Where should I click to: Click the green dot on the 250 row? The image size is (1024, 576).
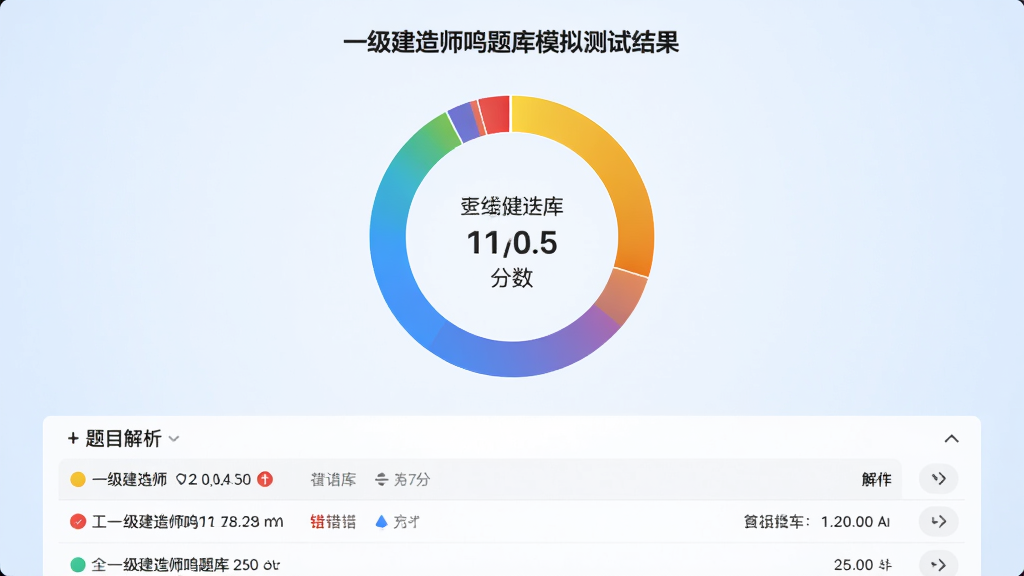(x=78, y=564)
